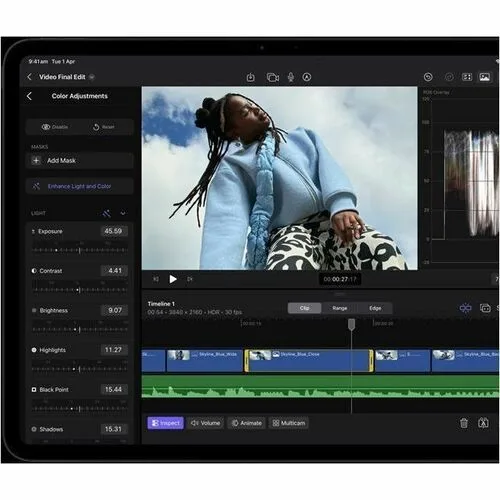Tap the split clip icon next to trash

483,423
